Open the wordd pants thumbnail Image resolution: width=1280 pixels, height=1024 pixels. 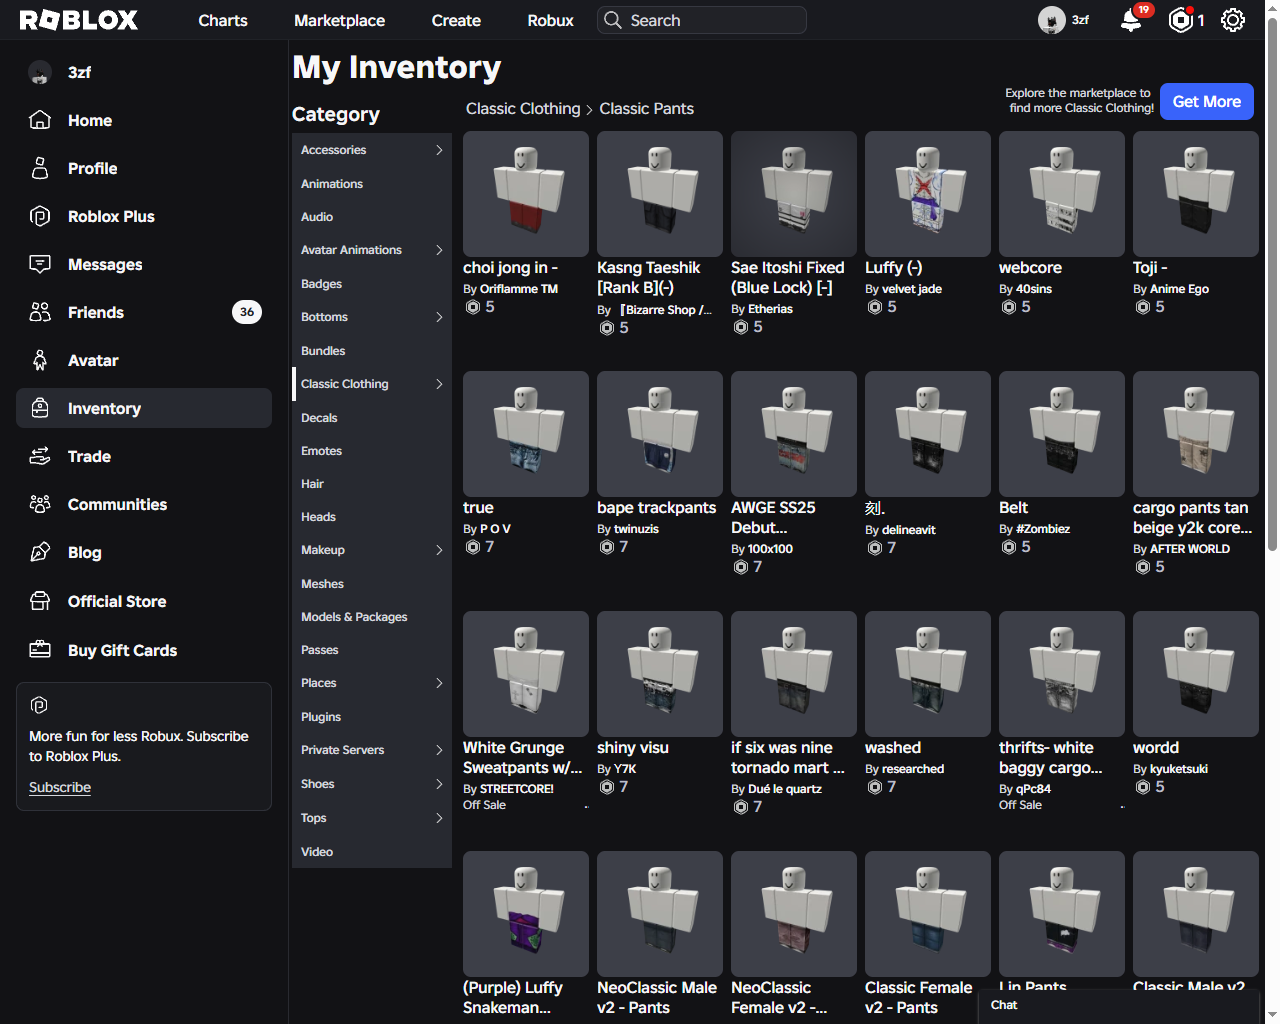point(1196,674)
